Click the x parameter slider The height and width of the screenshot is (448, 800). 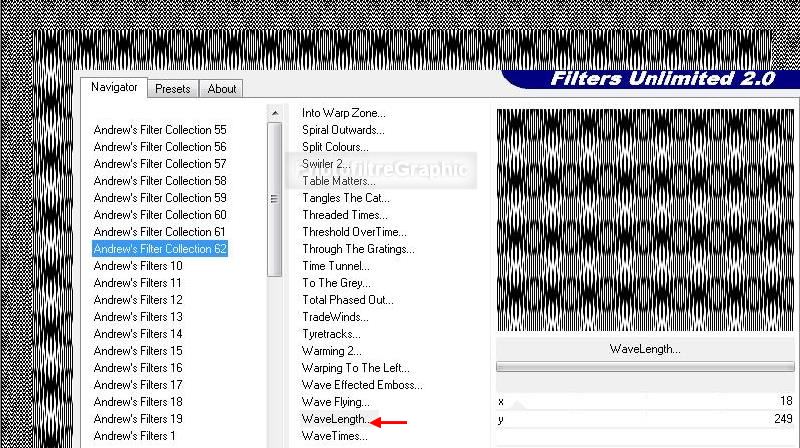click(630, 402)
